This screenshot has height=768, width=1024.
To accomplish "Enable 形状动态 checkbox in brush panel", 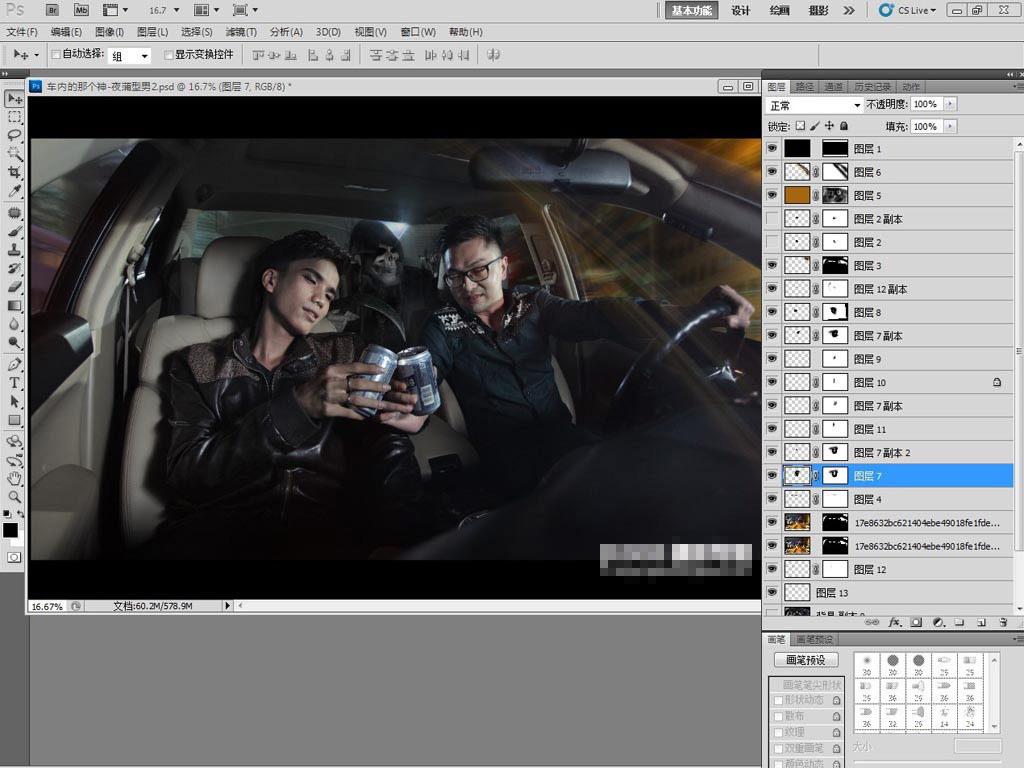I will [778, 700].
